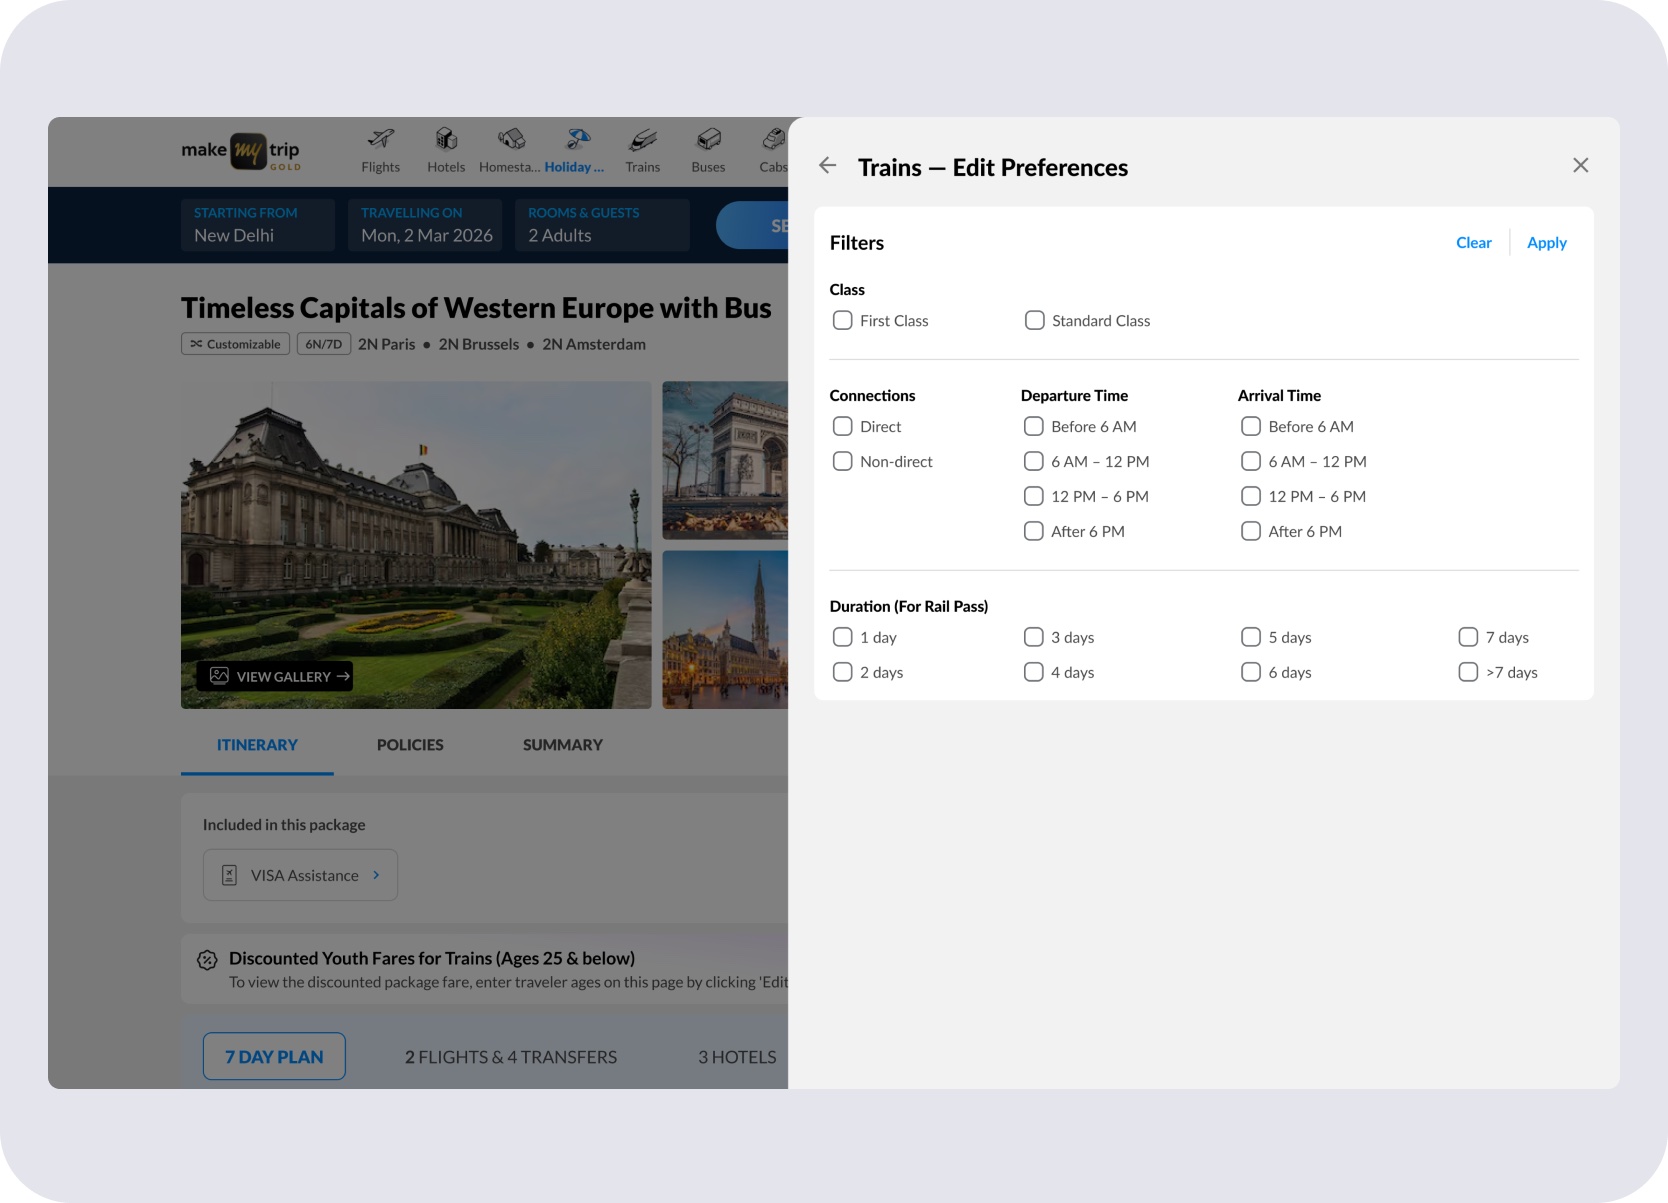
Task: Expand VISA Assistance using its chevron
Action: (x=376, y=875)
